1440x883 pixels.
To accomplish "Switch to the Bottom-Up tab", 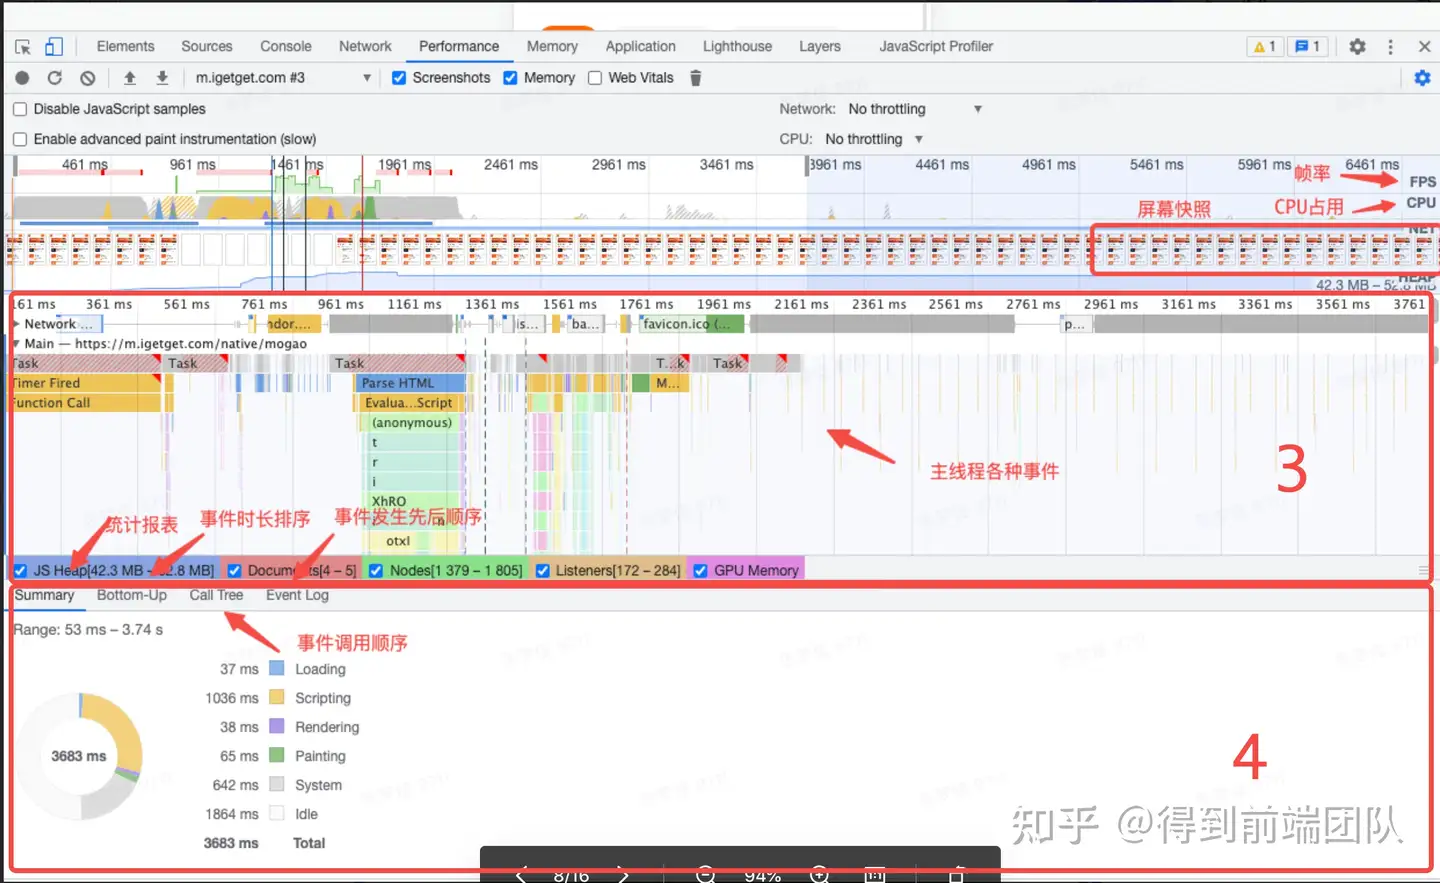I will (x=132, y=595).
